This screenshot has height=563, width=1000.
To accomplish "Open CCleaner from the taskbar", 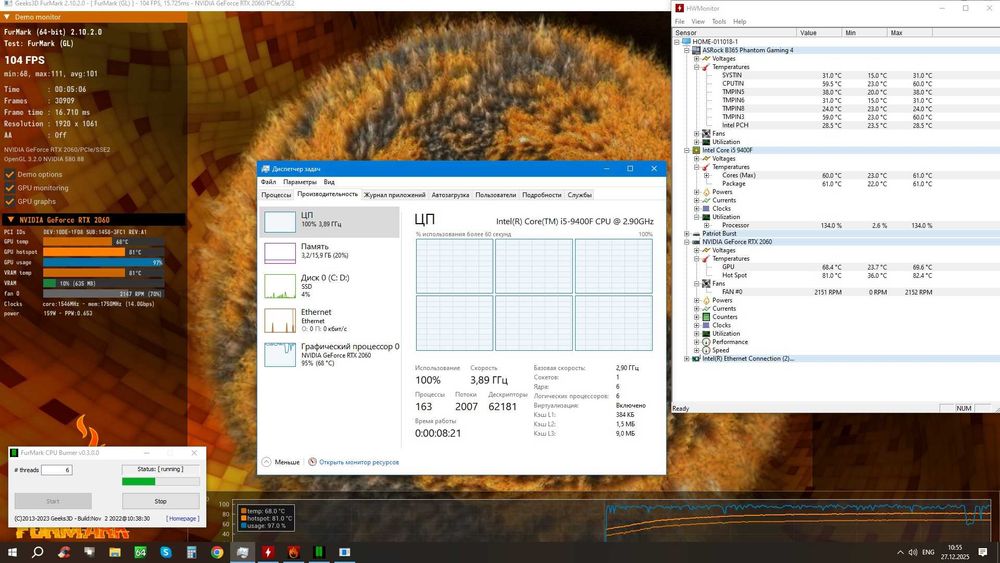I will (64, 552).
